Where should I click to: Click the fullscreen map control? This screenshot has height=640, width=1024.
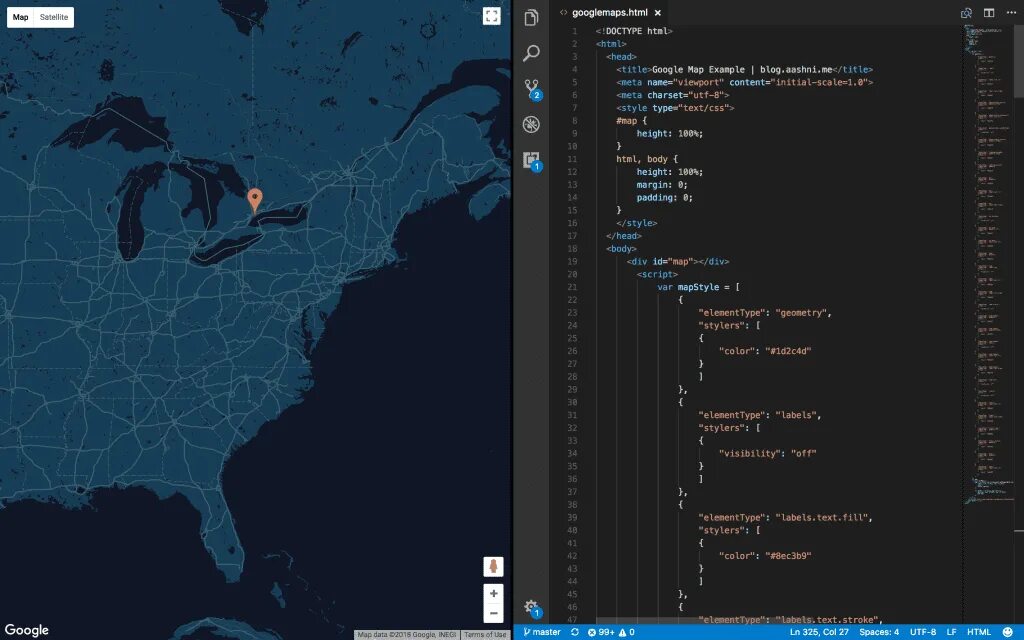pos(492,16)
